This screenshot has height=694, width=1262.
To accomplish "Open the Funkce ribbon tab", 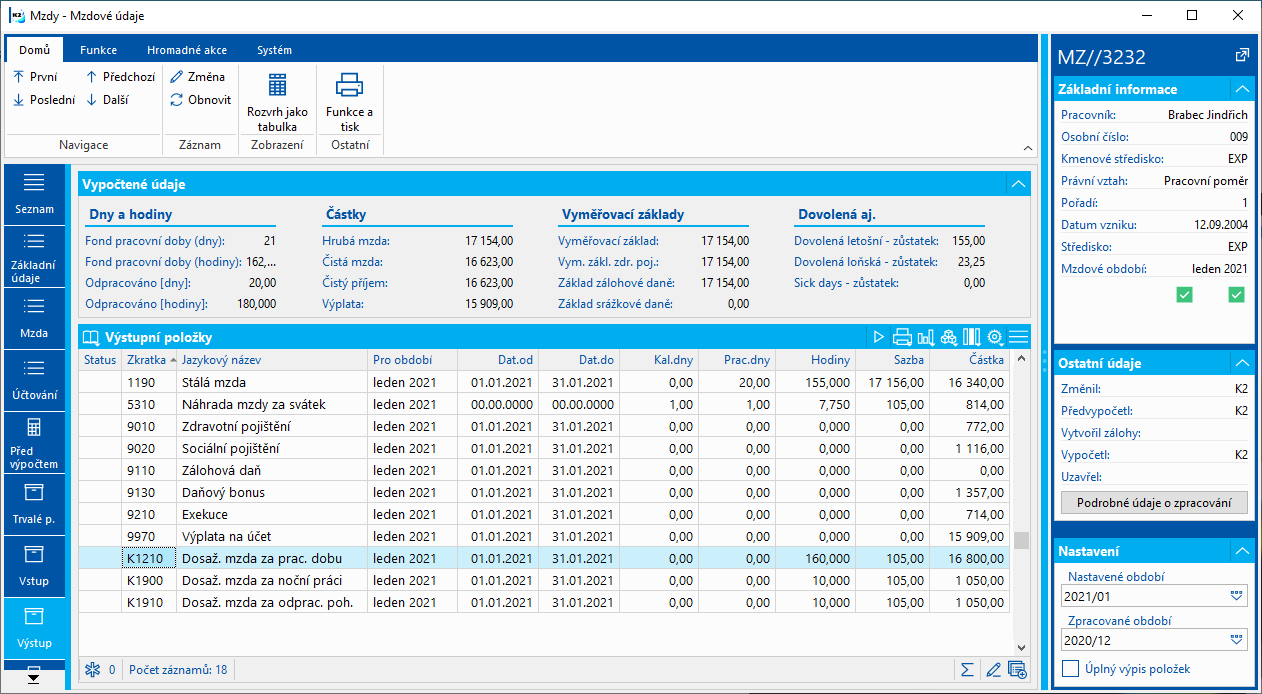I will point(98,50).
